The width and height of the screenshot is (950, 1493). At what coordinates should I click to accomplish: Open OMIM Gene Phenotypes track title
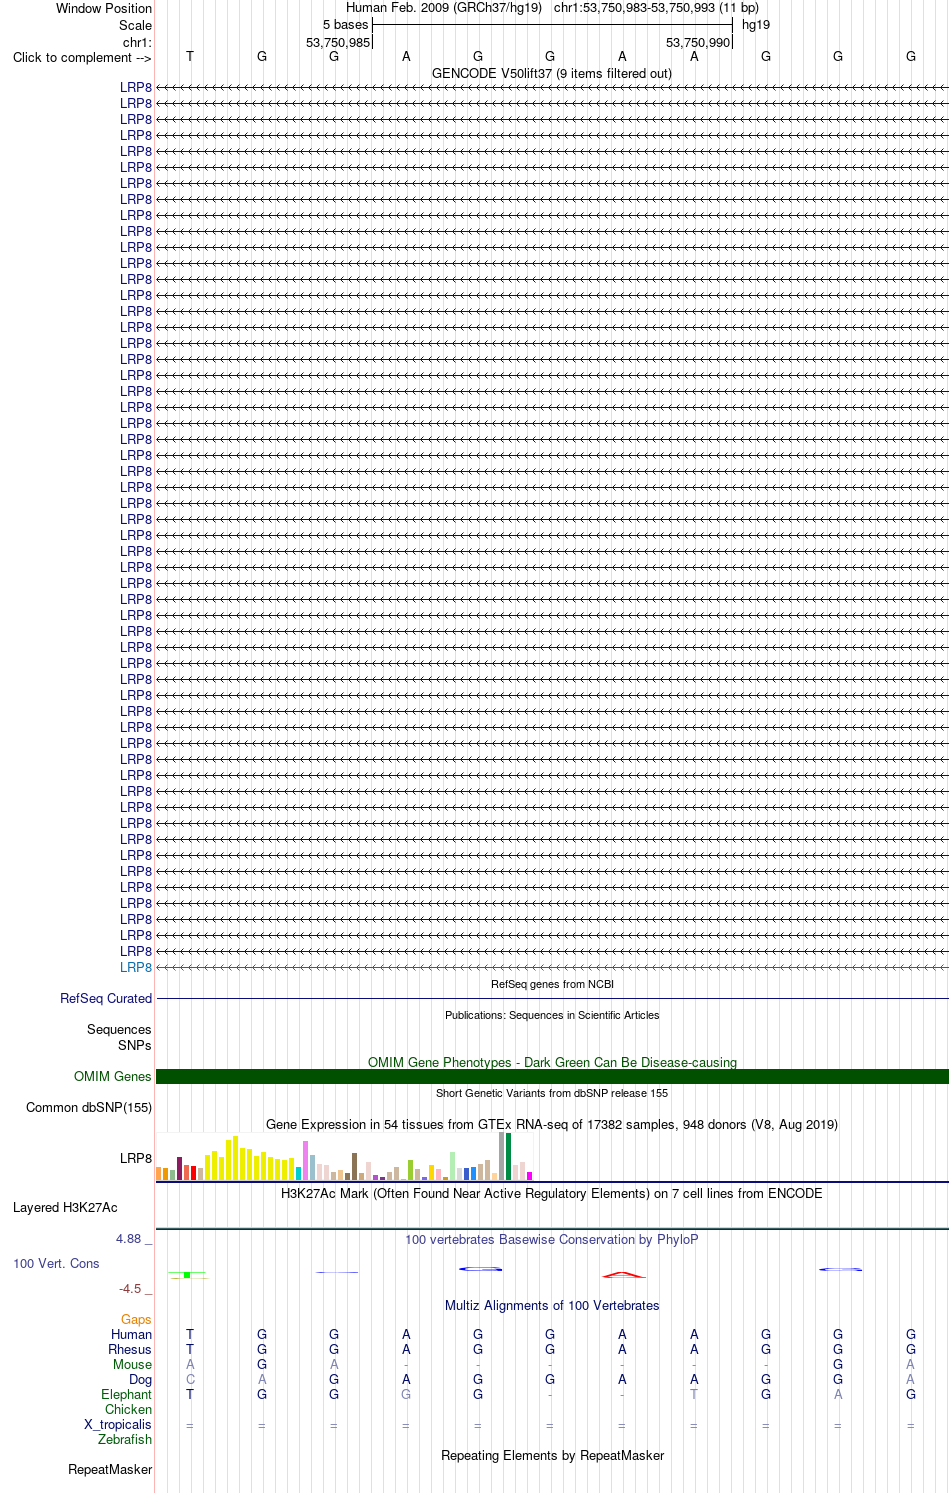pyautogui.click(x=552, y=1062)
